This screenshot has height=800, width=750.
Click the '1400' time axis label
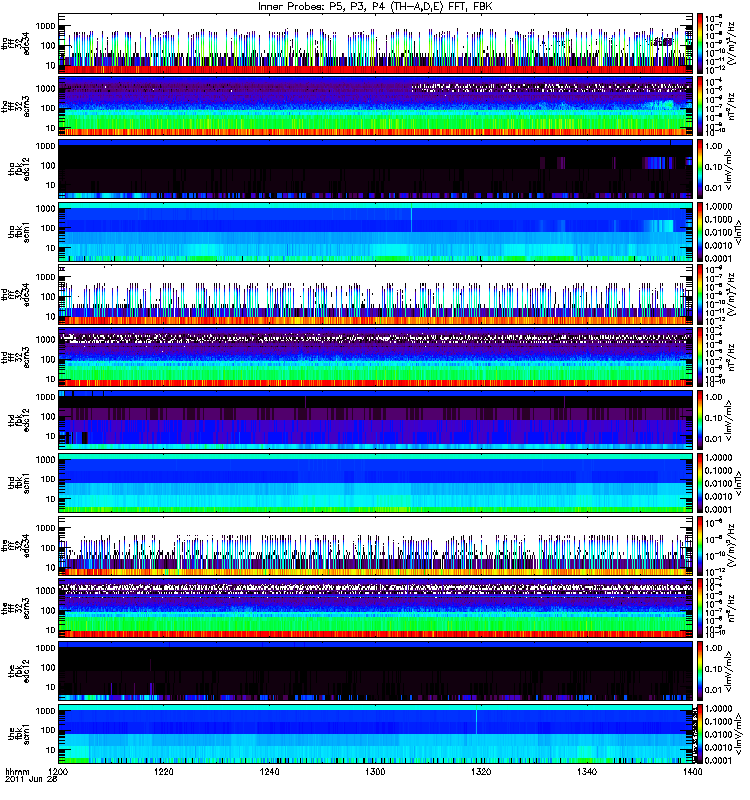point(692,771)
